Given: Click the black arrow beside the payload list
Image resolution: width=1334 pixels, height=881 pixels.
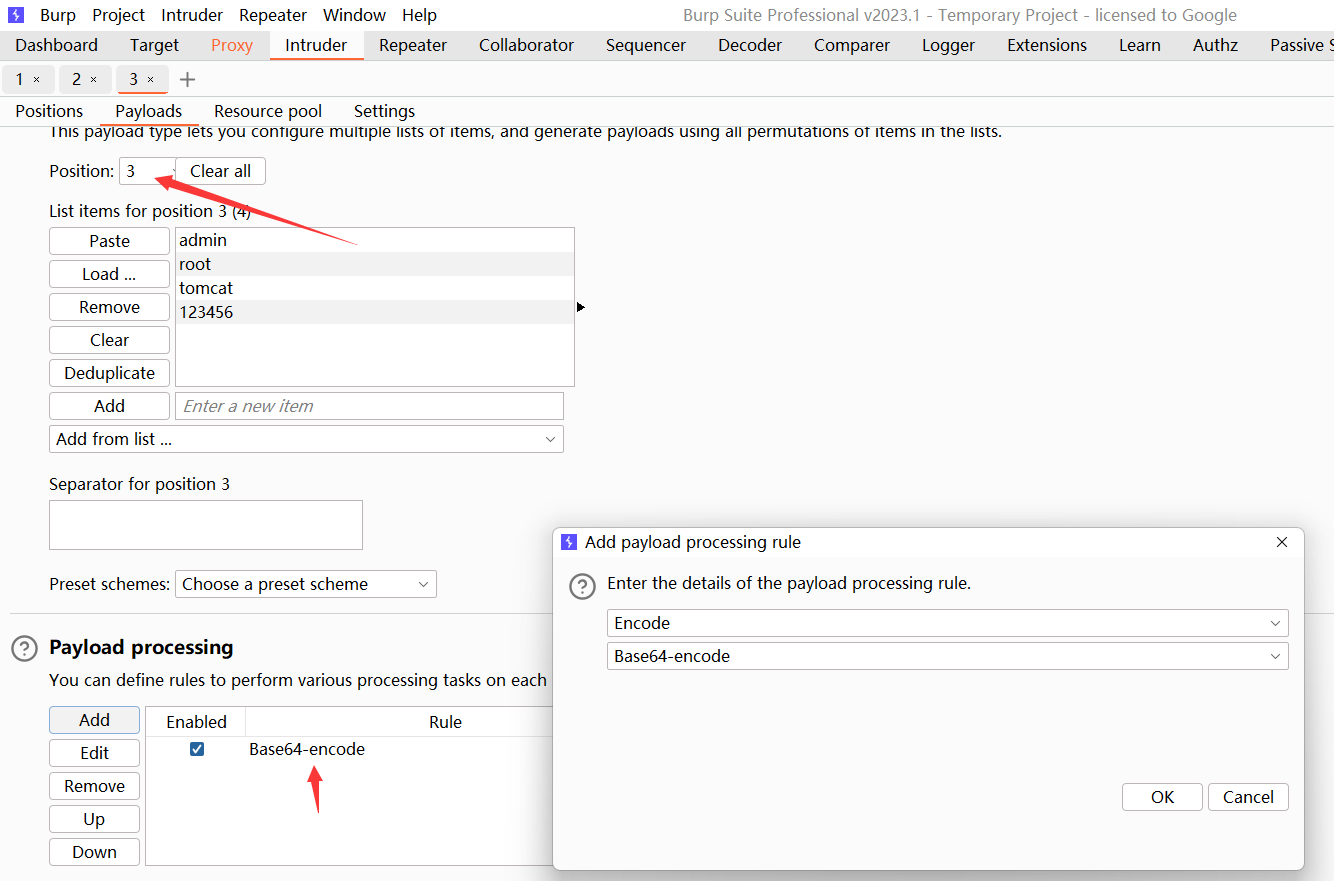Looking at the screenshot, I should click(581, 307).
